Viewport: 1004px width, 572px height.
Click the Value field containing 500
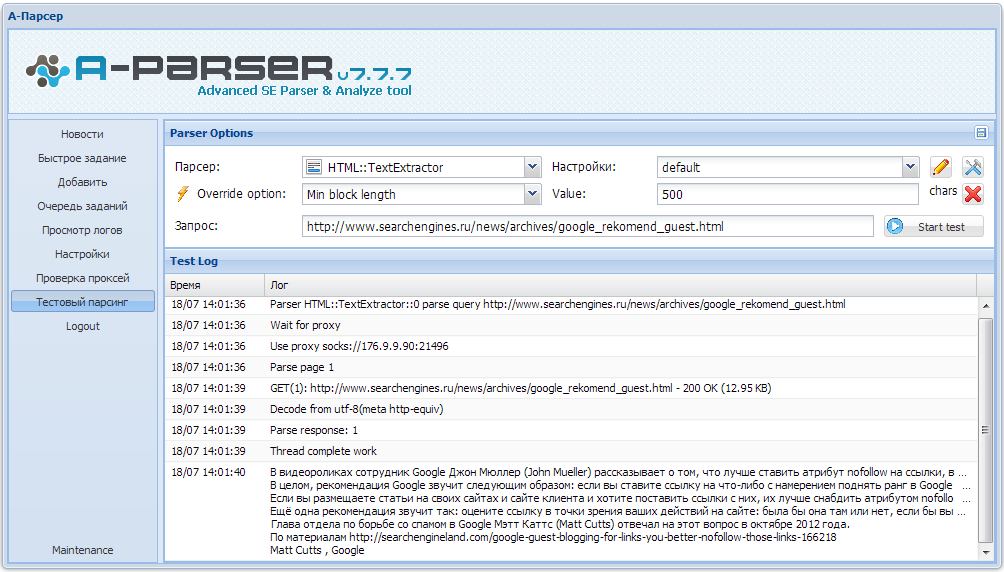(x=788, y=194)
